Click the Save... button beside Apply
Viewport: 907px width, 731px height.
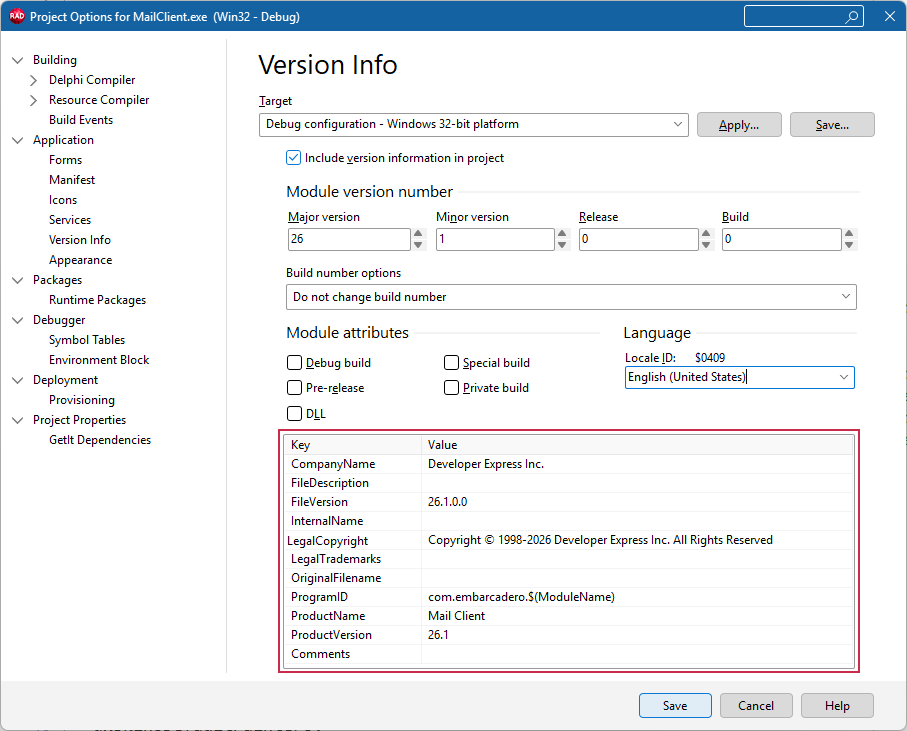(832, 125)
